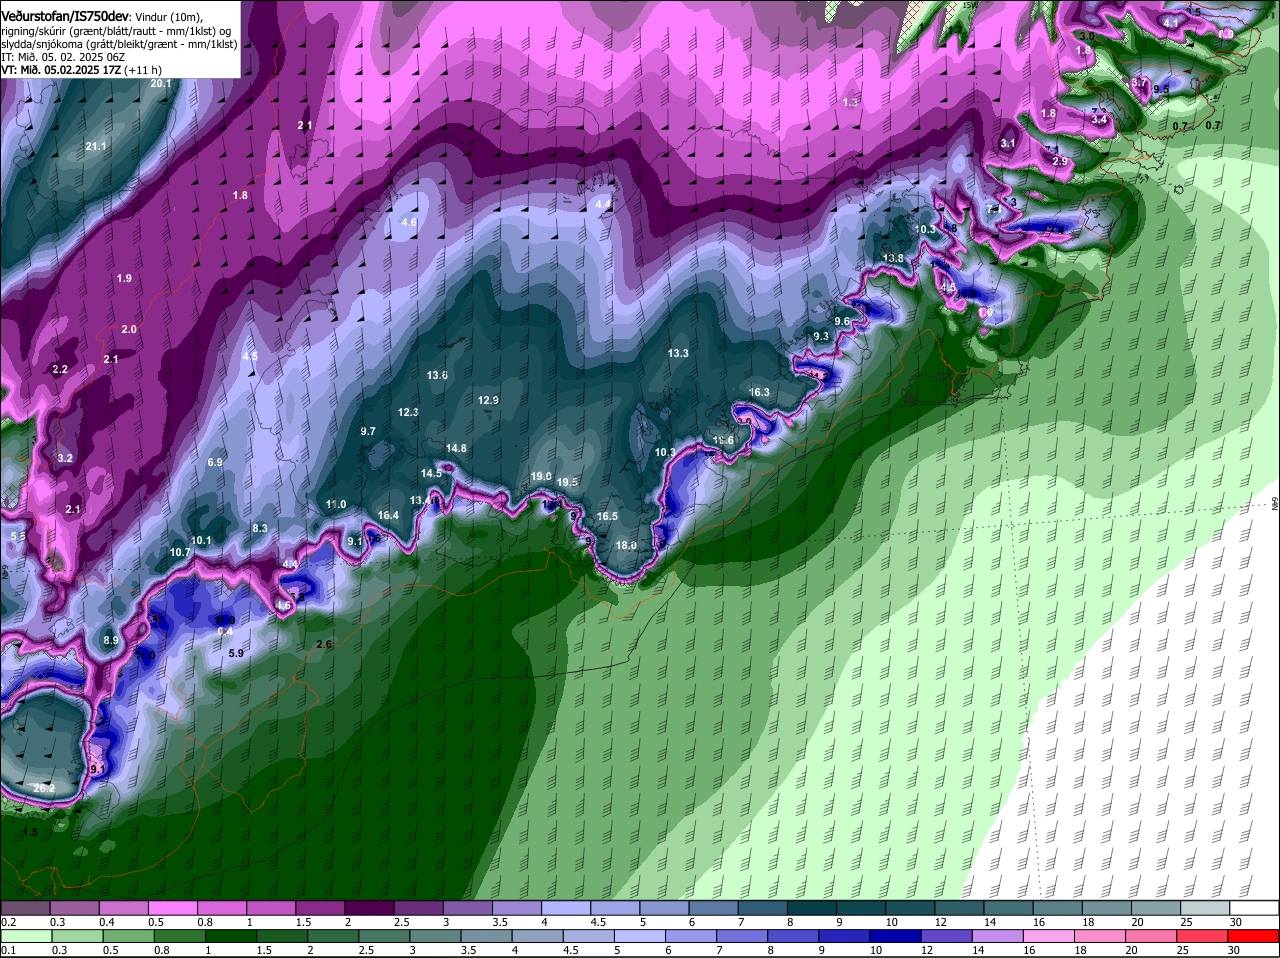Click the 9.7 precipitation label
Viewport: 1280px width, 958px height.
point(368,431)
